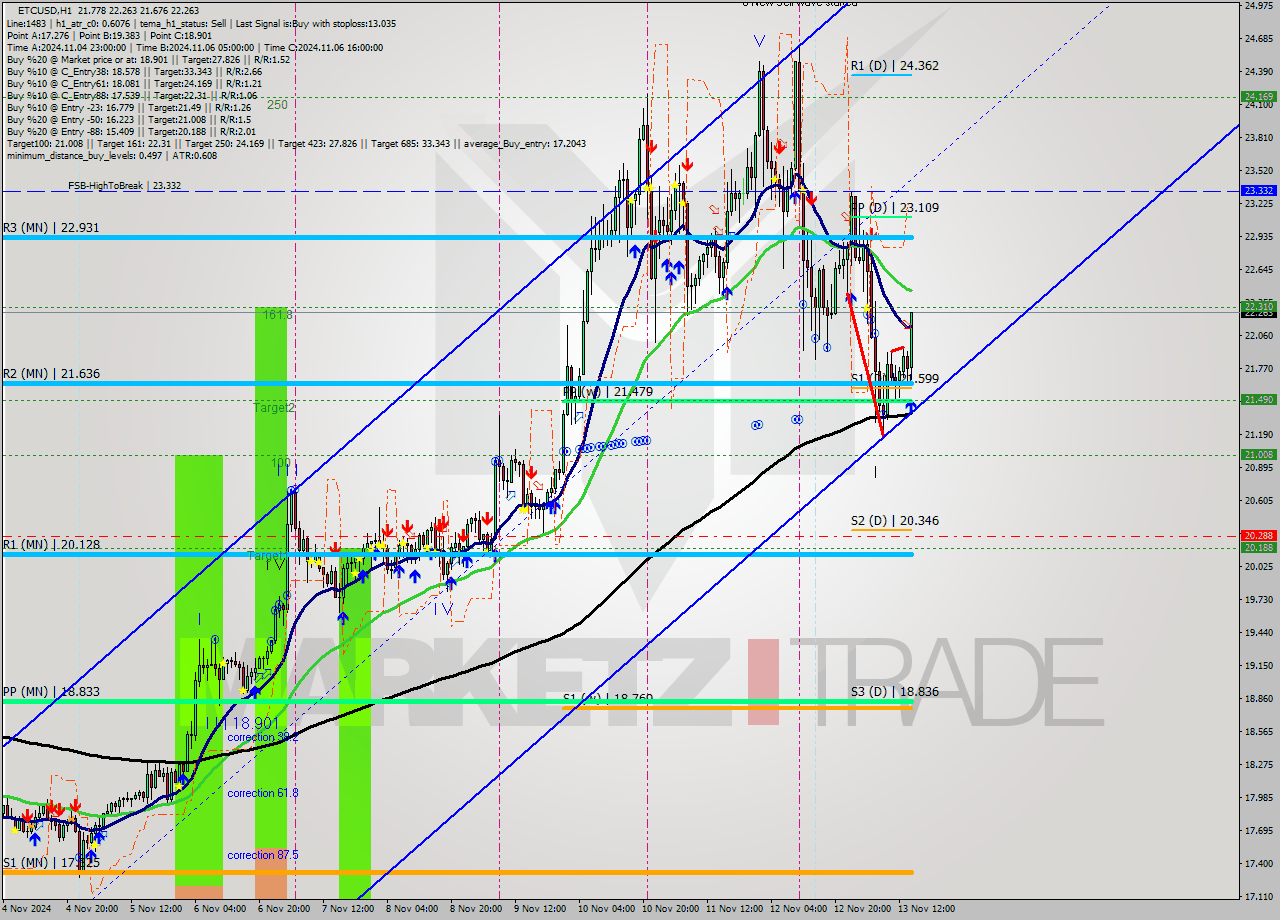Click the green 21.490 price tag on axis
Screen dimensions: 1280x920
(x=1258, y=400)
